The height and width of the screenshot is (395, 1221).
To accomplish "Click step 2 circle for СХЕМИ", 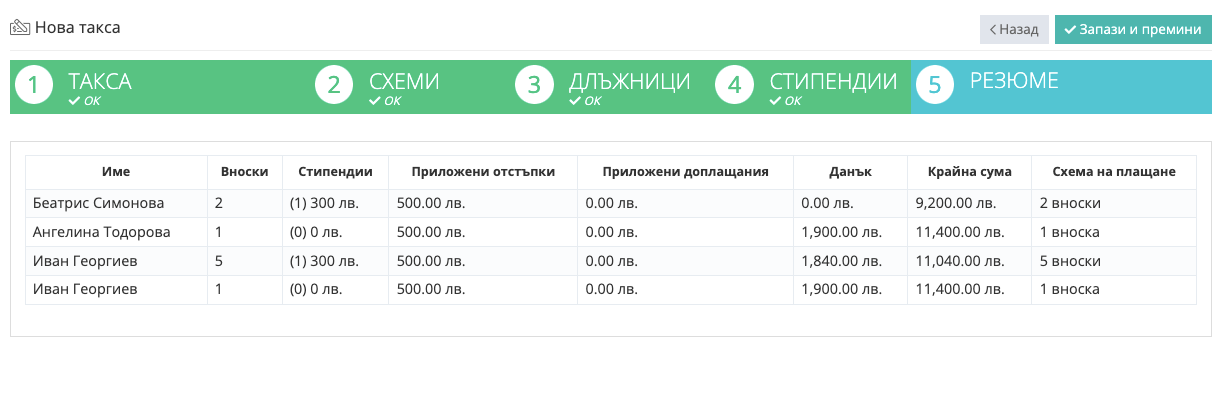I will pyautogui.click(x=334, y=86).
